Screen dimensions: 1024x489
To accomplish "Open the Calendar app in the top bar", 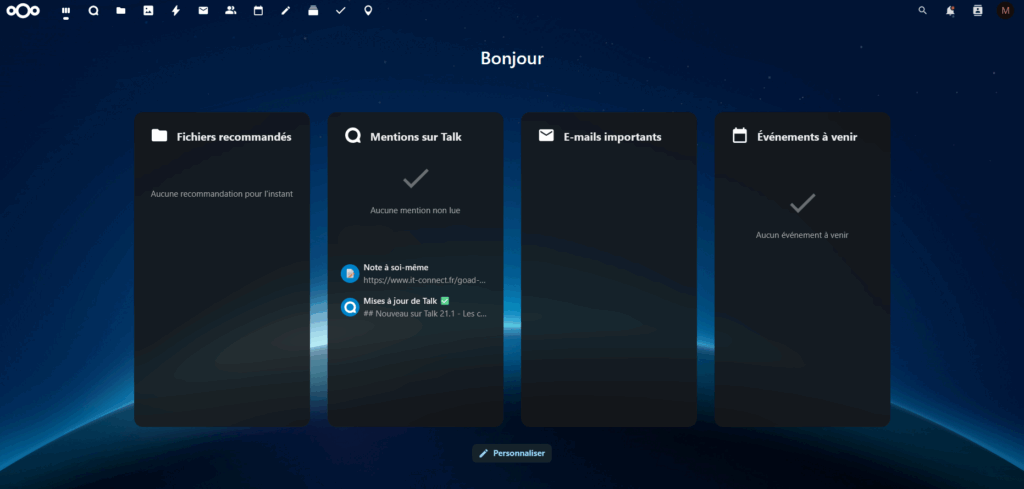I will coord(258,11).
